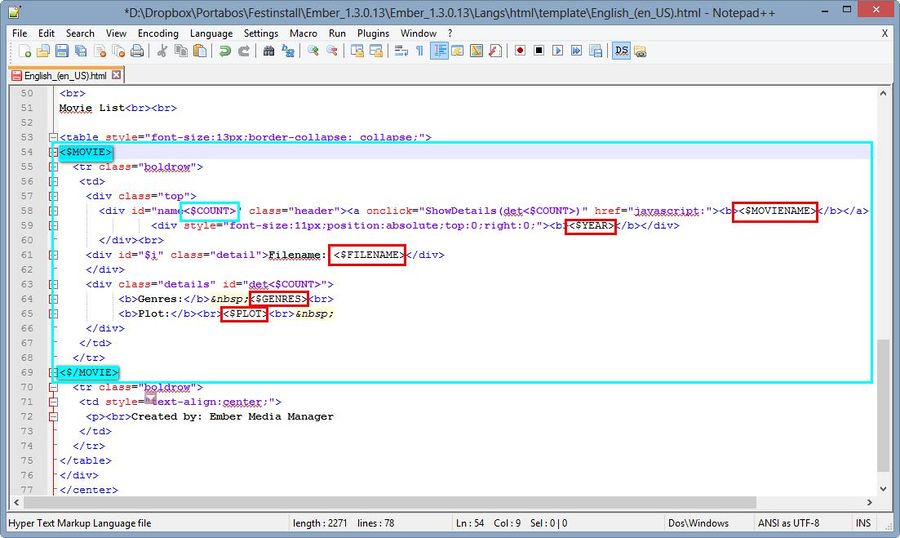The width and height of the screenshot is (900, 538).
Task: Collapse the fold marker on line 63
Action: coord(52,284)
